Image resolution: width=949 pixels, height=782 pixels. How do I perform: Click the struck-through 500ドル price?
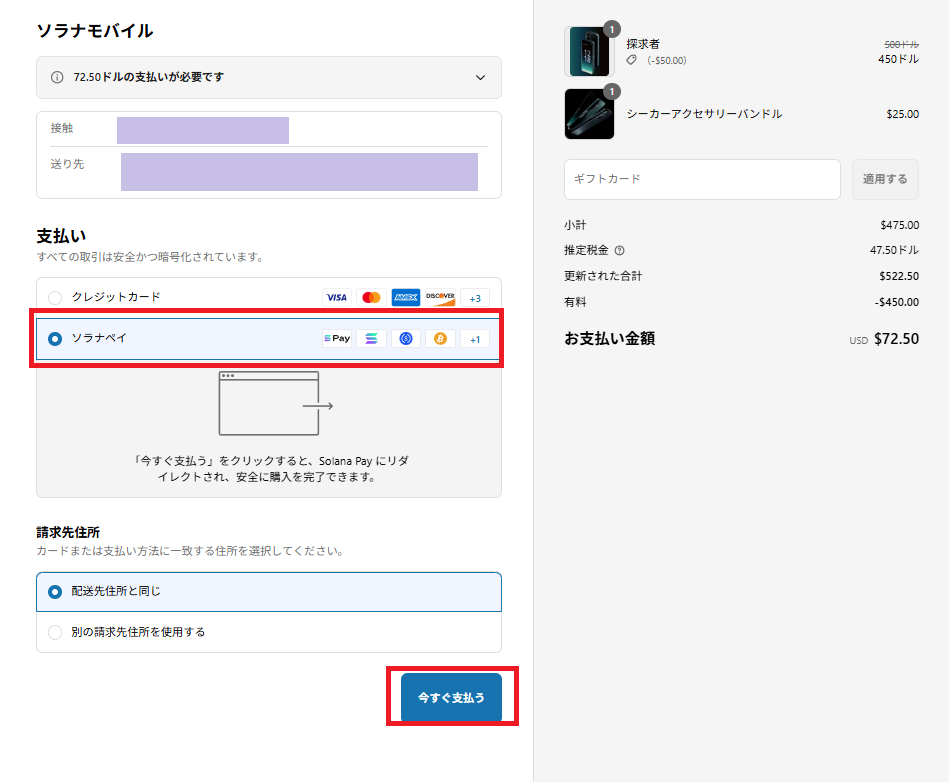tap(901, 44)
